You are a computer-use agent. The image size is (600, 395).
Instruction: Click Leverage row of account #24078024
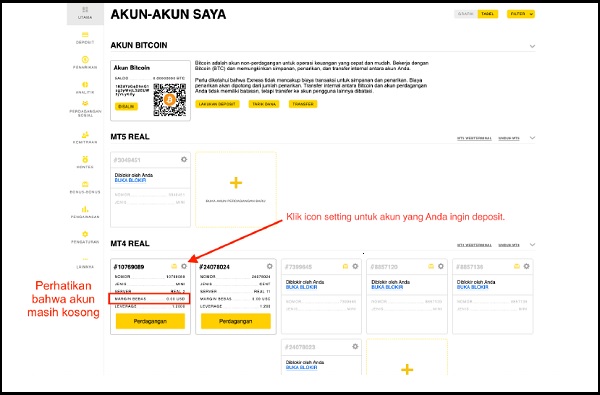[x=235, y=307]
